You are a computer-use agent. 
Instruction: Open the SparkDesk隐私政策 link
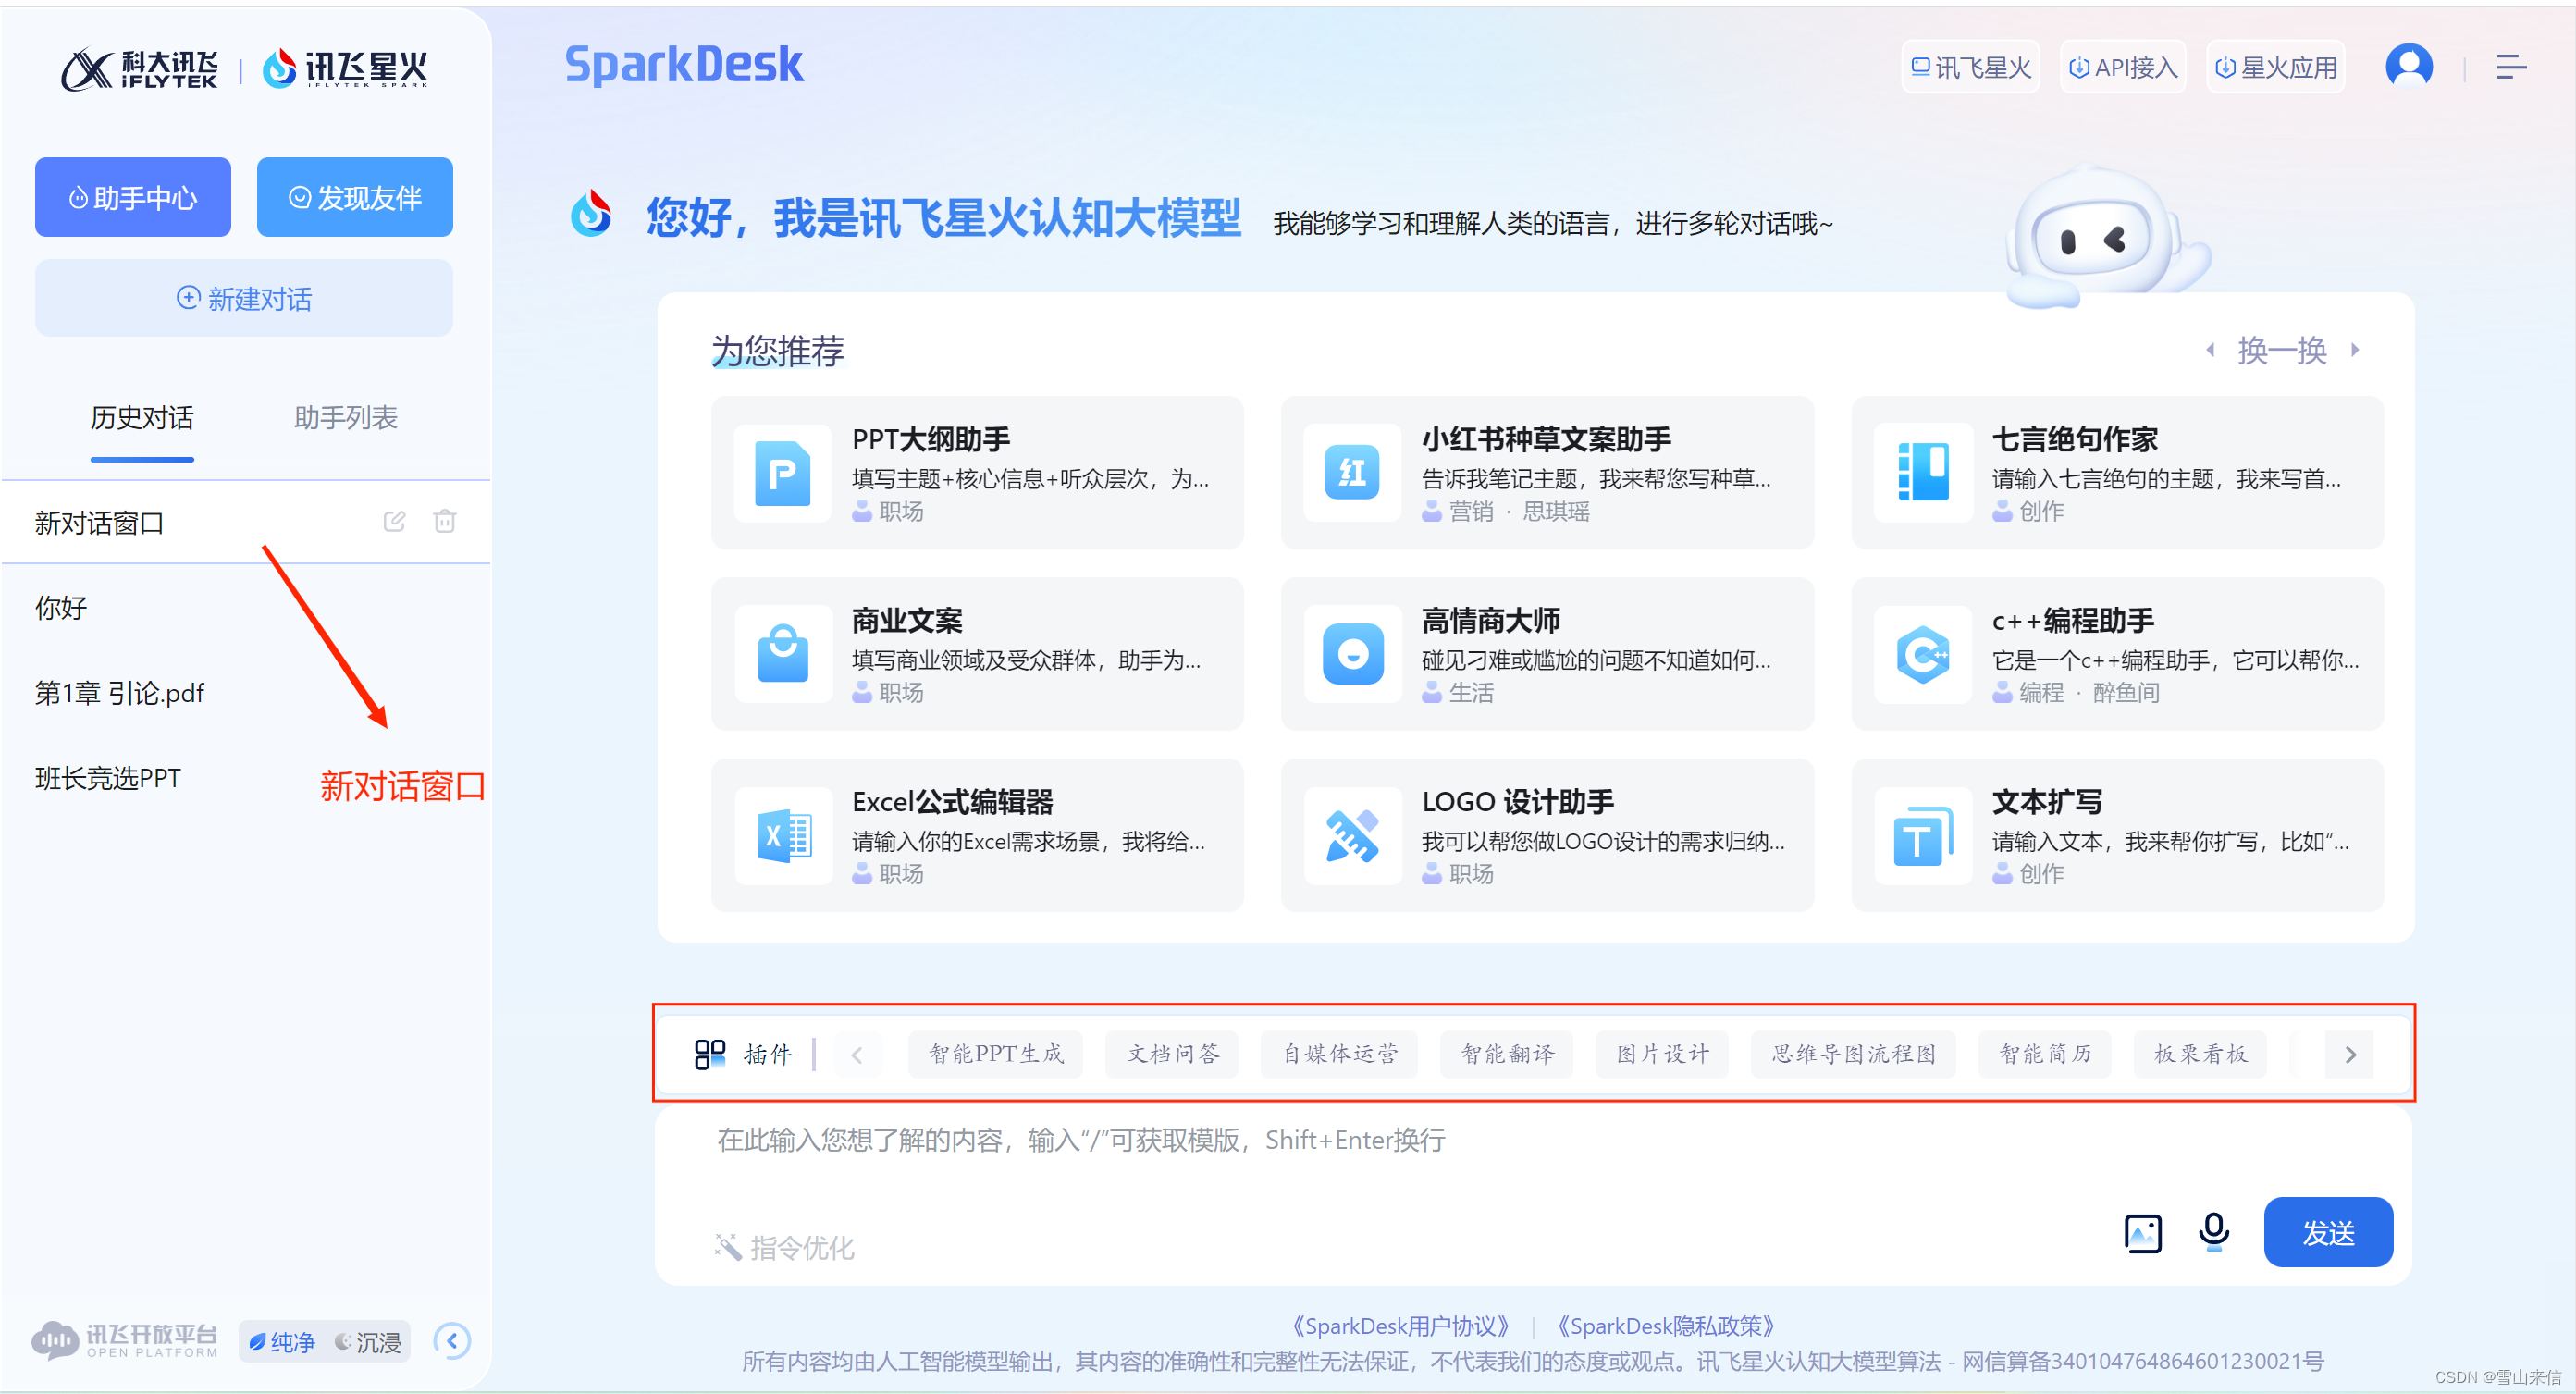(1665, 1325)
